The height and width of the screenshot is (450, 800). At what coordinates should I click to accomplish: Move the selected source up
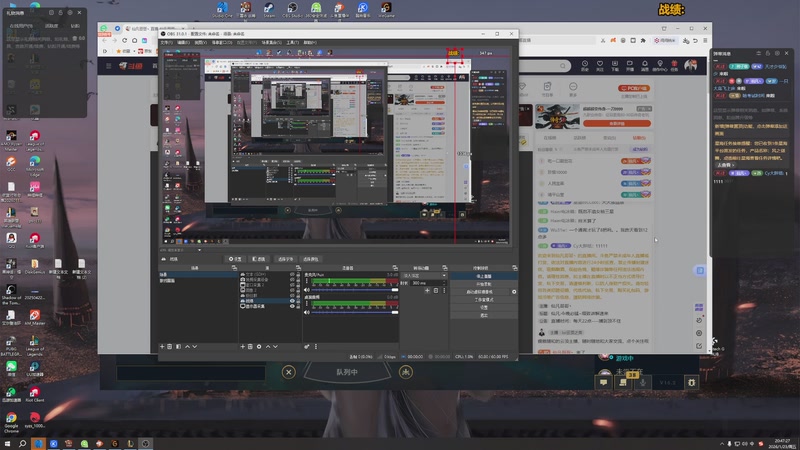(x=268, y=346)
